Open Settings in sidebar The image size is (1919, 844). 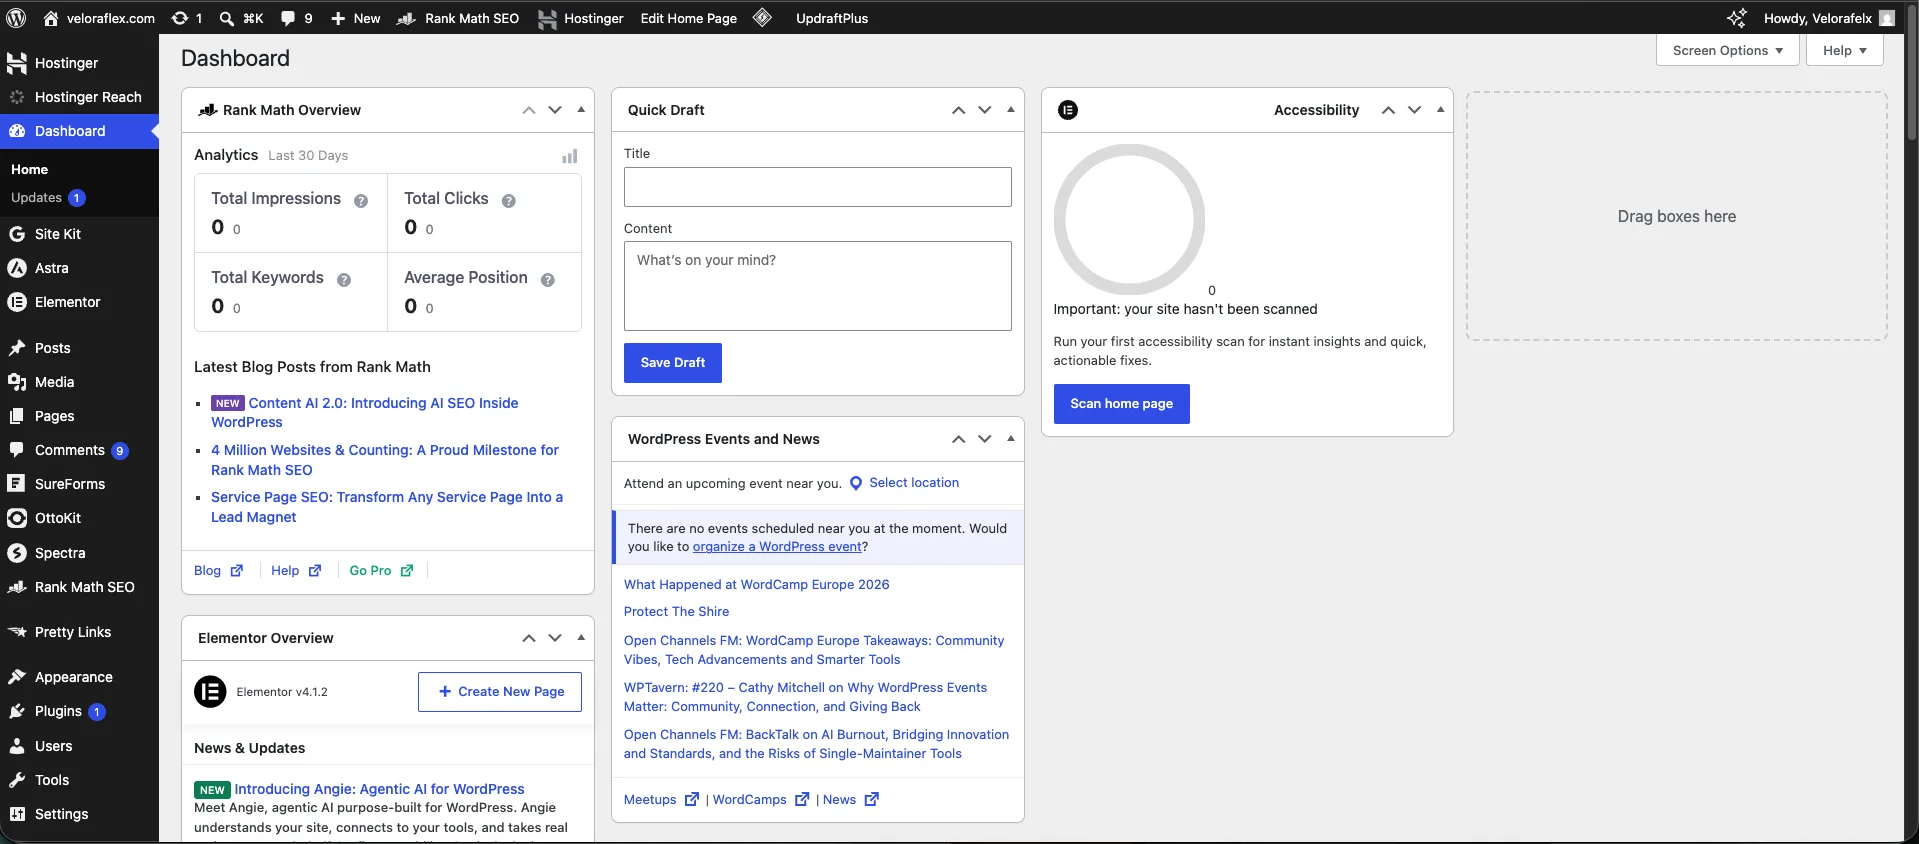pos(79,814)
